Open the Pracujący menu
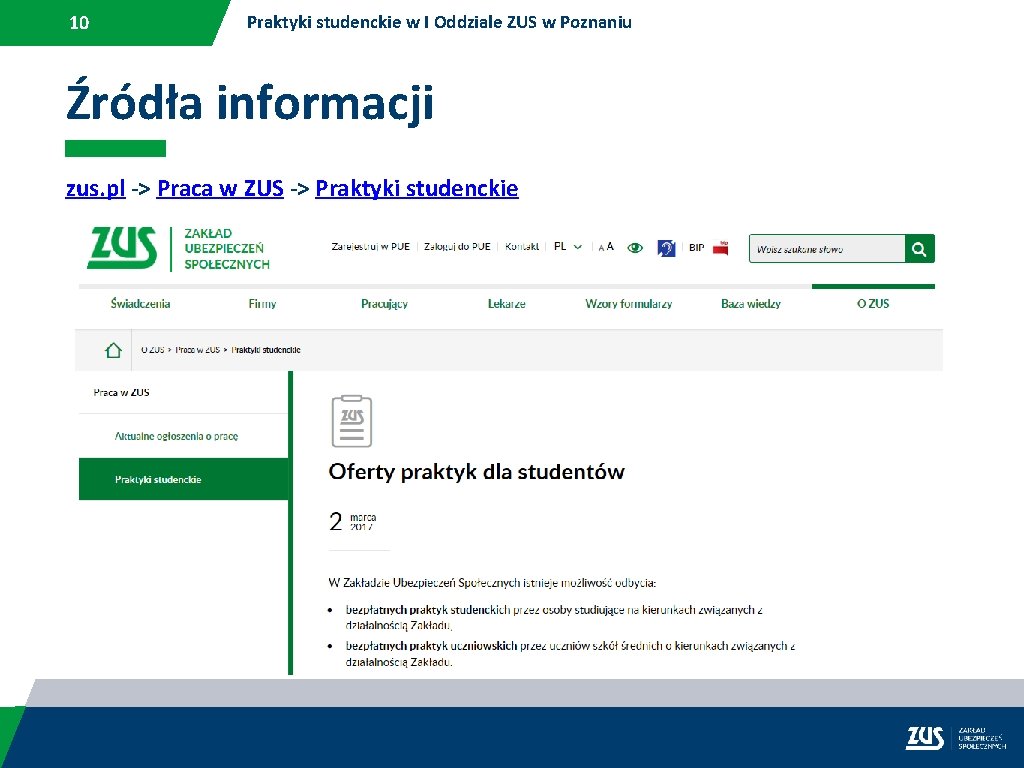1024x768 pixels. tap(384, 304)
